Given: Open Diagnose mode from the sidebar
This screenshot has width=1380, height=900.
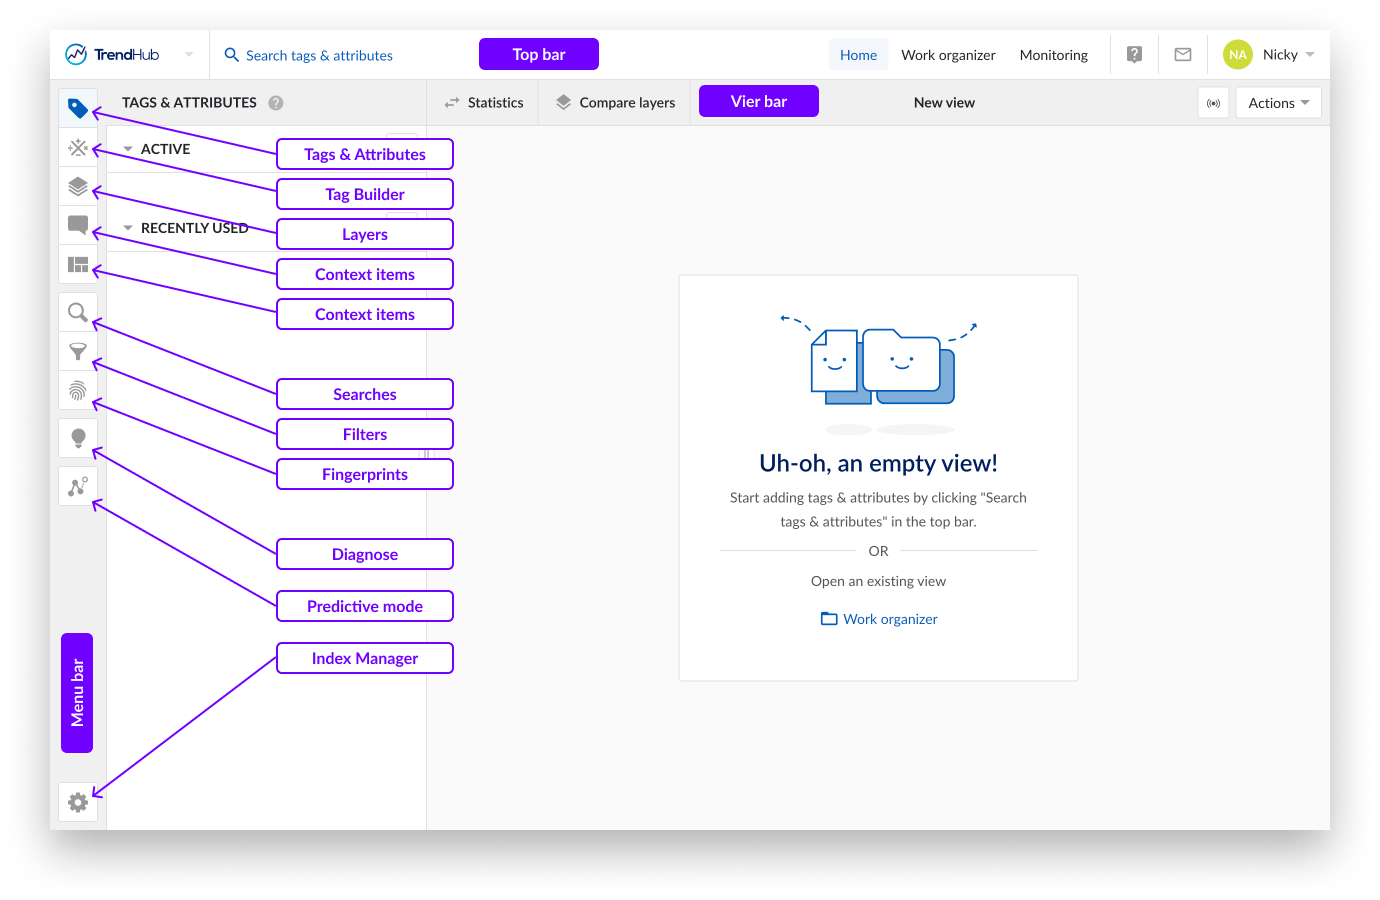Looking at the screenshot, I should coord(78,437).
